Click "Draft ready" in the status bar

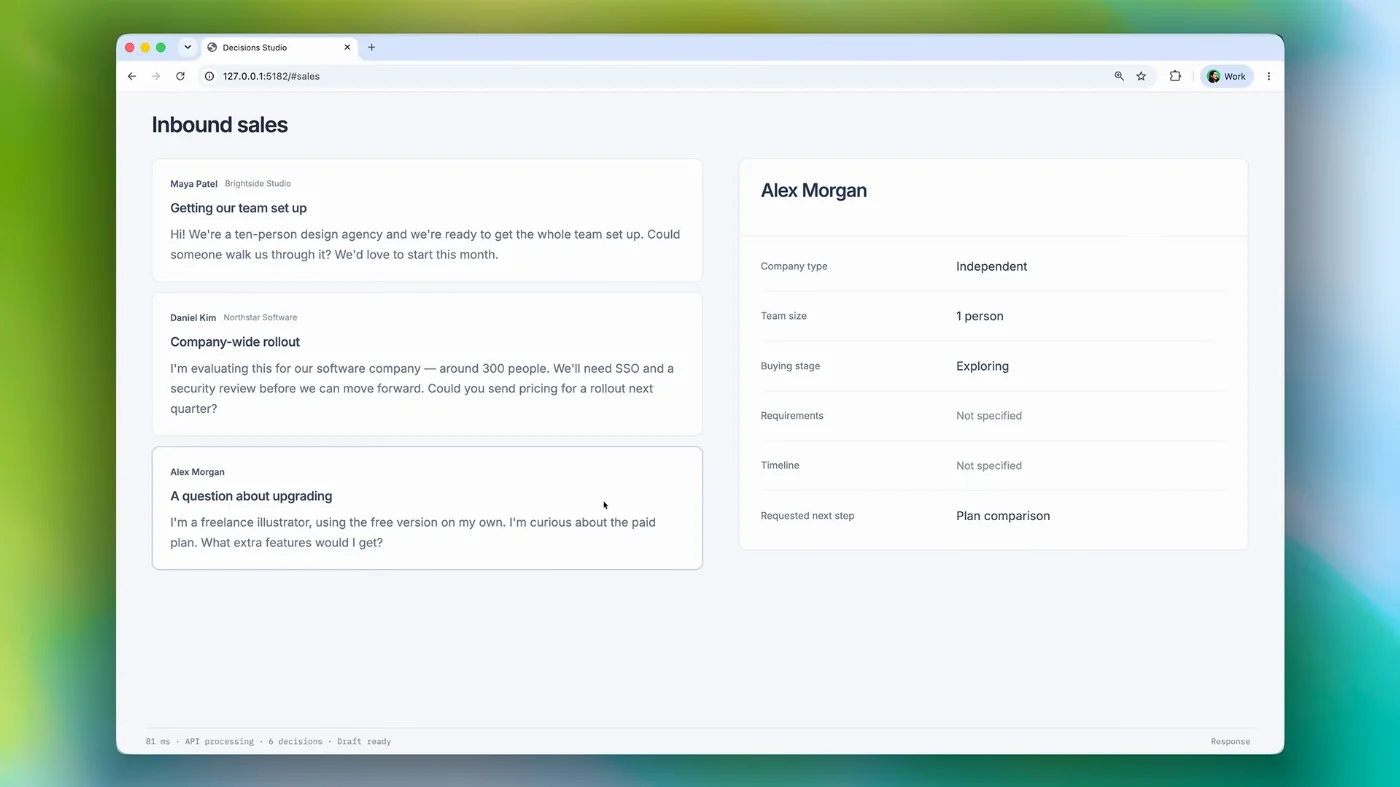tap(364, 742)
